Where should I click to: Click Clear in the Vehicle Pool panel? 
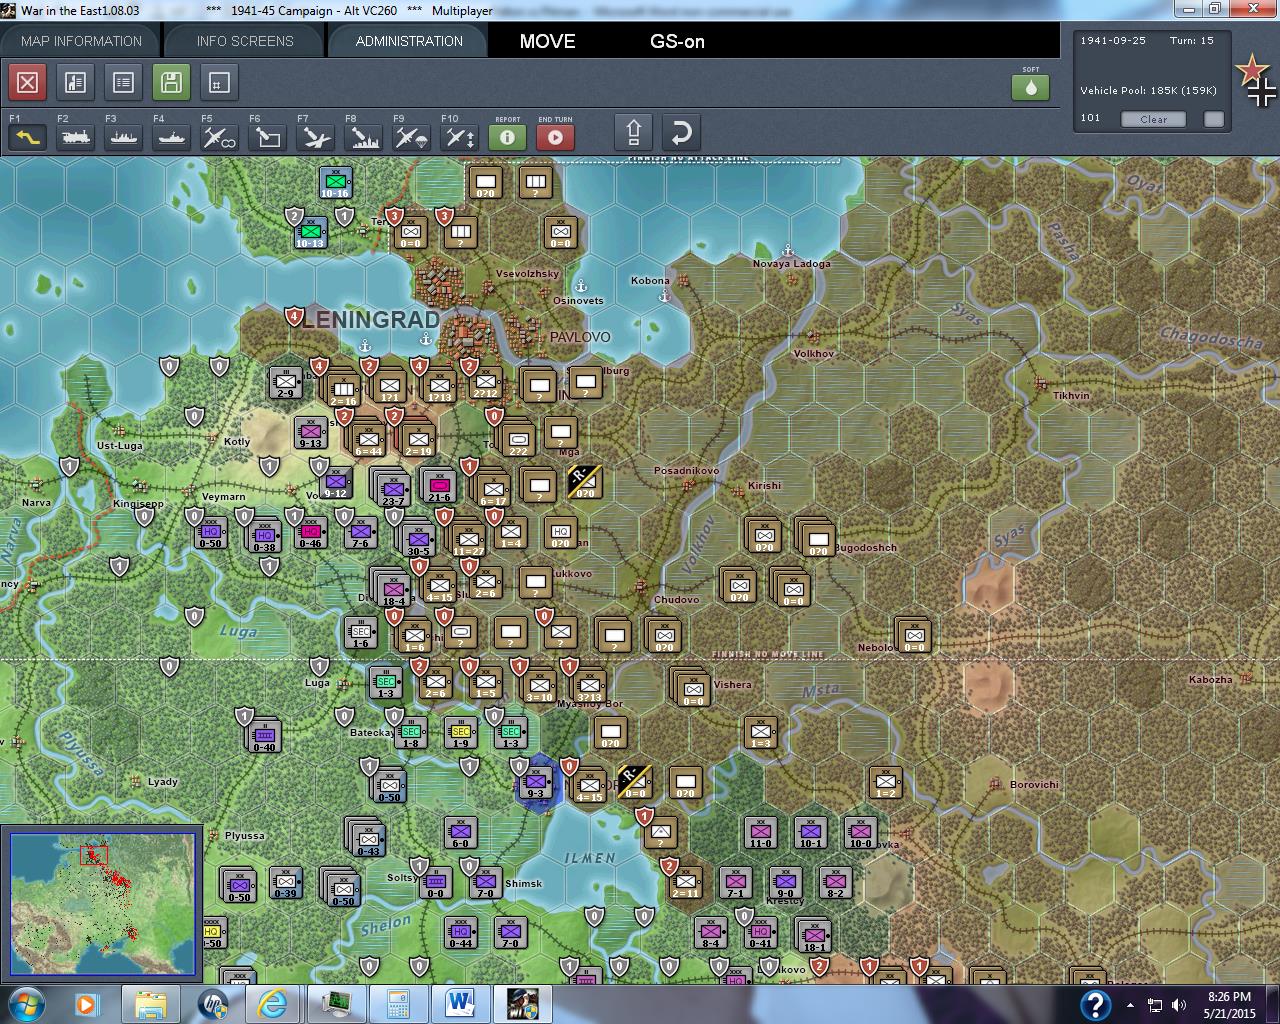(1153, 119)
